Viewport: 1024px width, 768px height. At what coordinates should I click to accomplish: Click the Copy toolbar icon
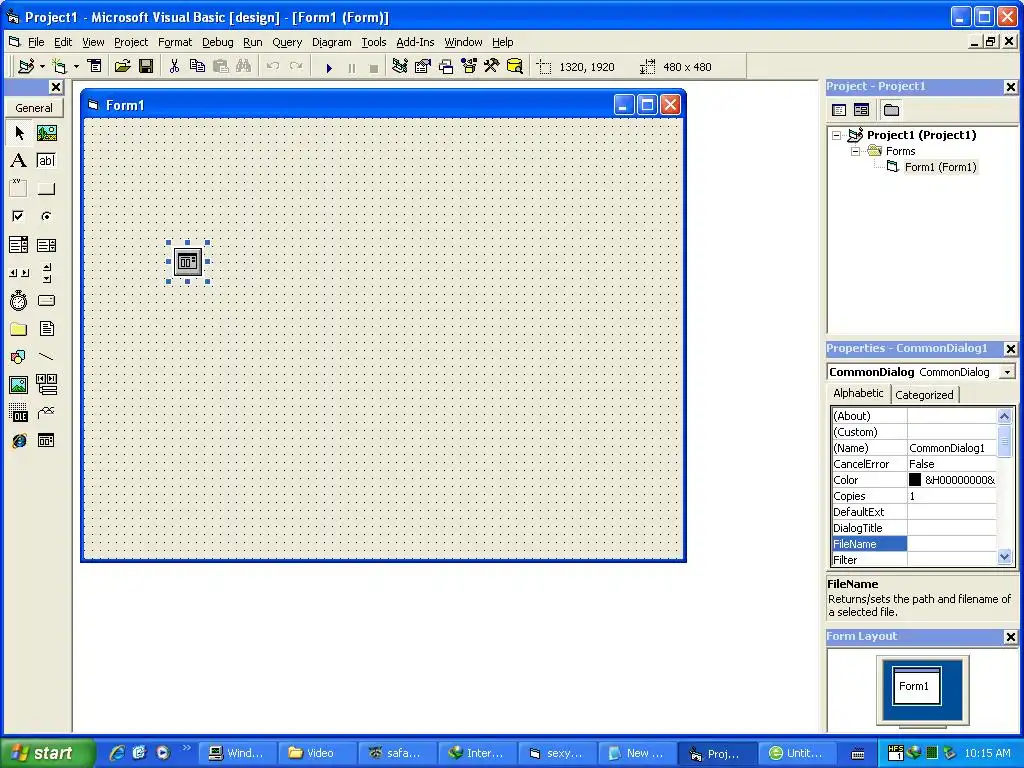click(x=197, y=67)
